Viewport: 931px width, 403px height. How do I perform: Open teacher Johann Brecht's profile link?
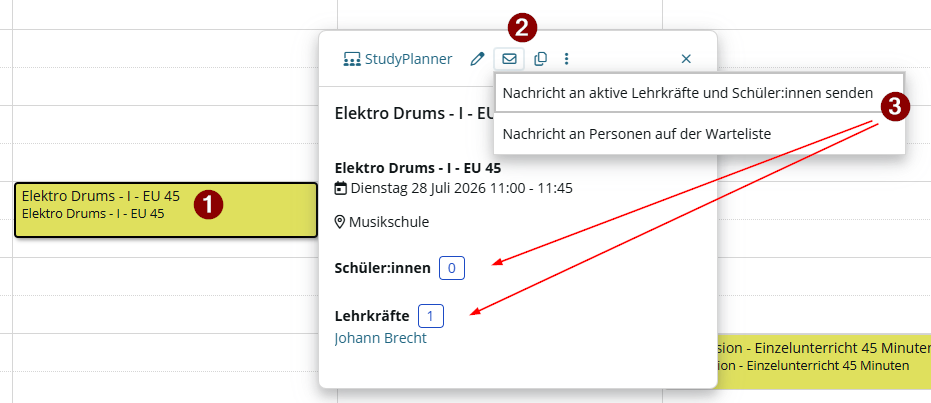coord(381,338)
